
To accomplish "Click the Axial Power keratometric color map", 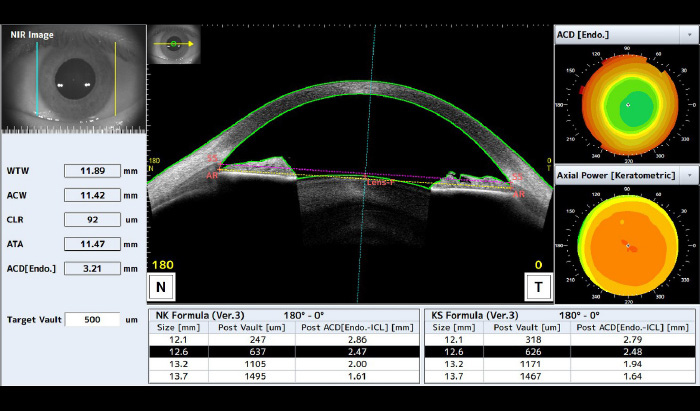I will point(628,245).
